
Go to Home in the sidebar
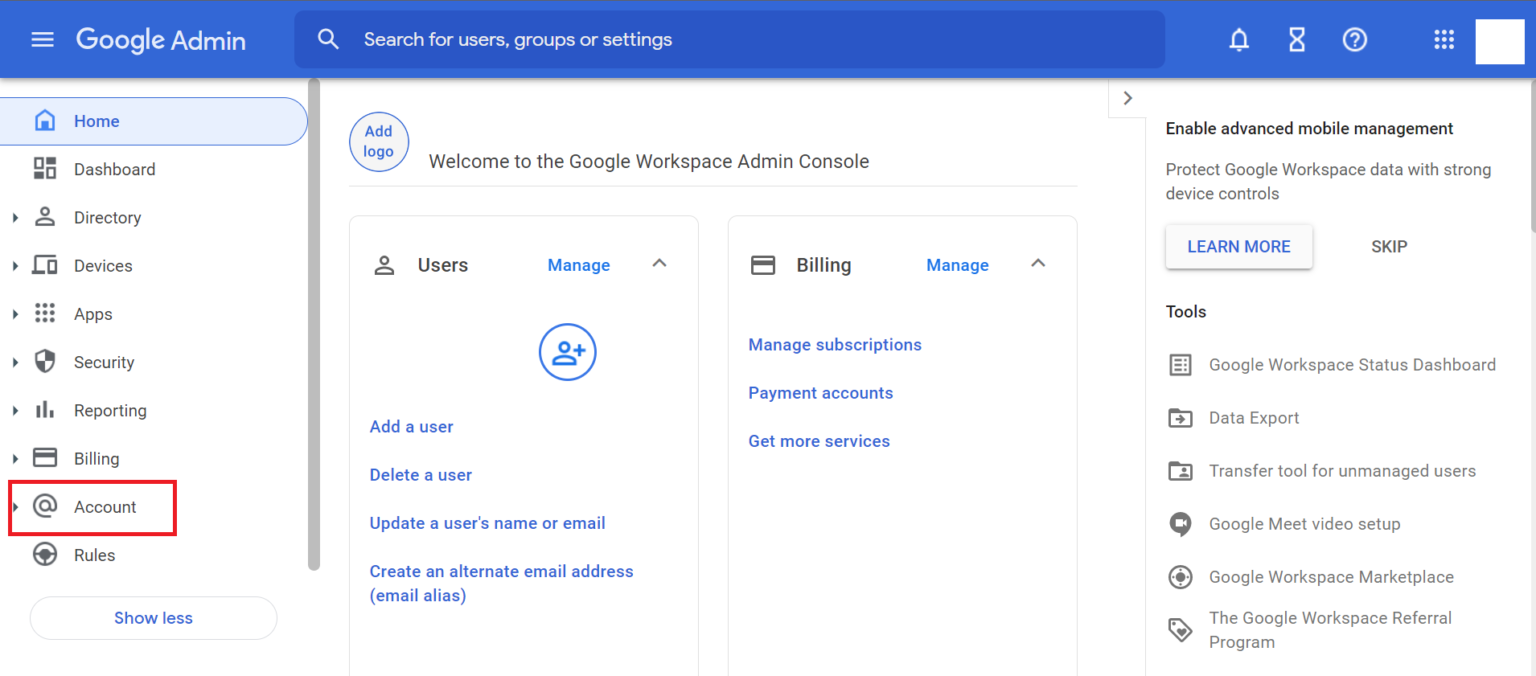tap(96, 120)
